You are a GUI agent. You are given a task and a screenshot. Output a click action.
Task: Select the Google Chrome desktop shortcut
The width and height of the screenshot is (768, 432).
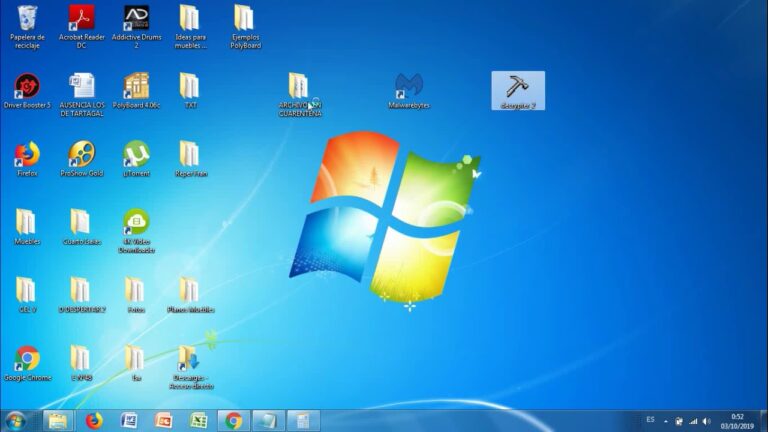27,363
